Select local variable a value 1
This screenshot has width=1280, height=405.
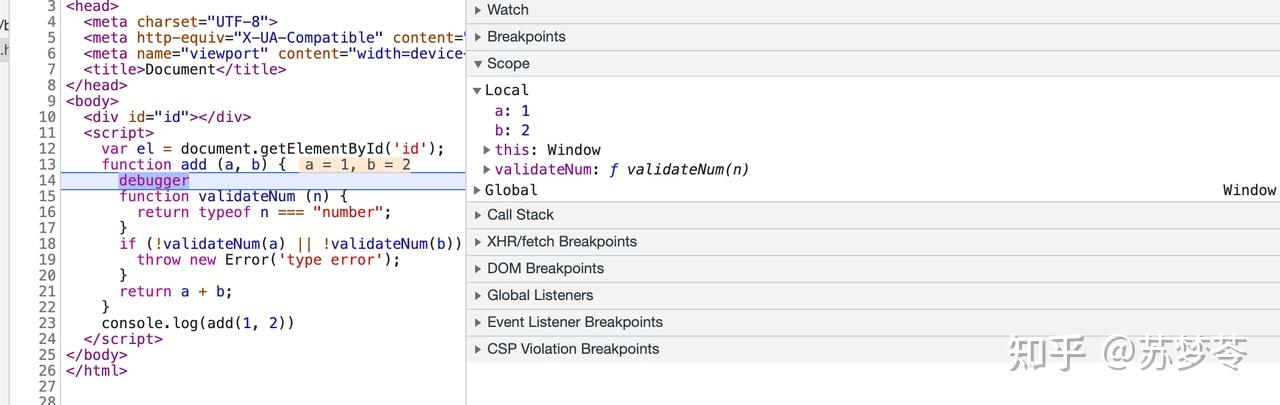(x=525, y=110)
